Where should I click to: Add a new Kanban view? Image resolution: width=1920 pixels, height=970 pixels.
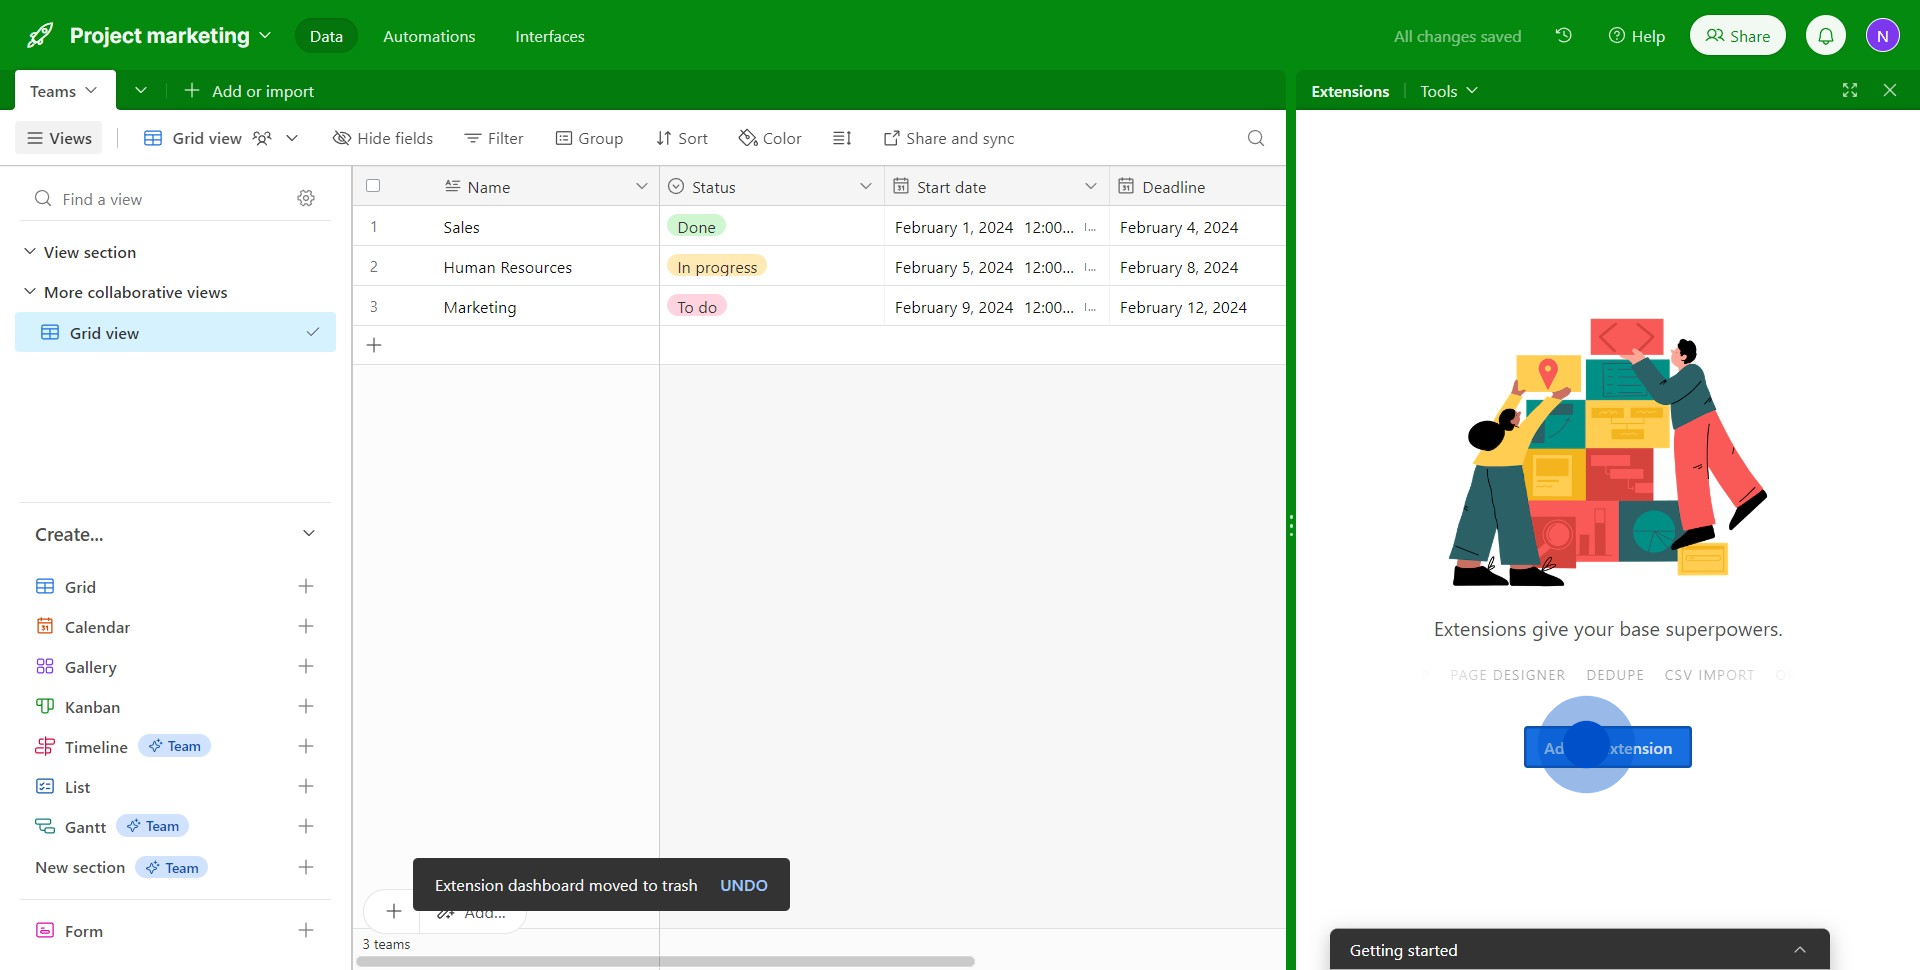(x=306, y=707)
